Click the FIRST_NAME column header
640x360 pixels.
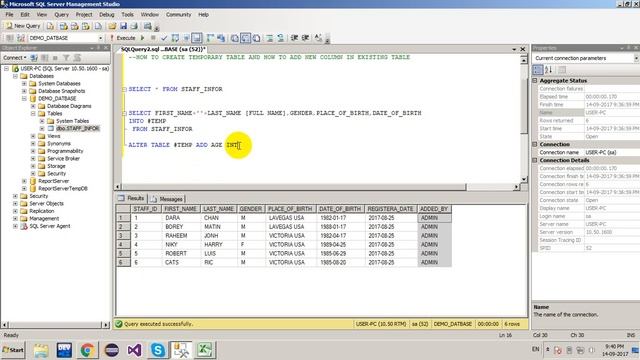[x=180, y=209]
